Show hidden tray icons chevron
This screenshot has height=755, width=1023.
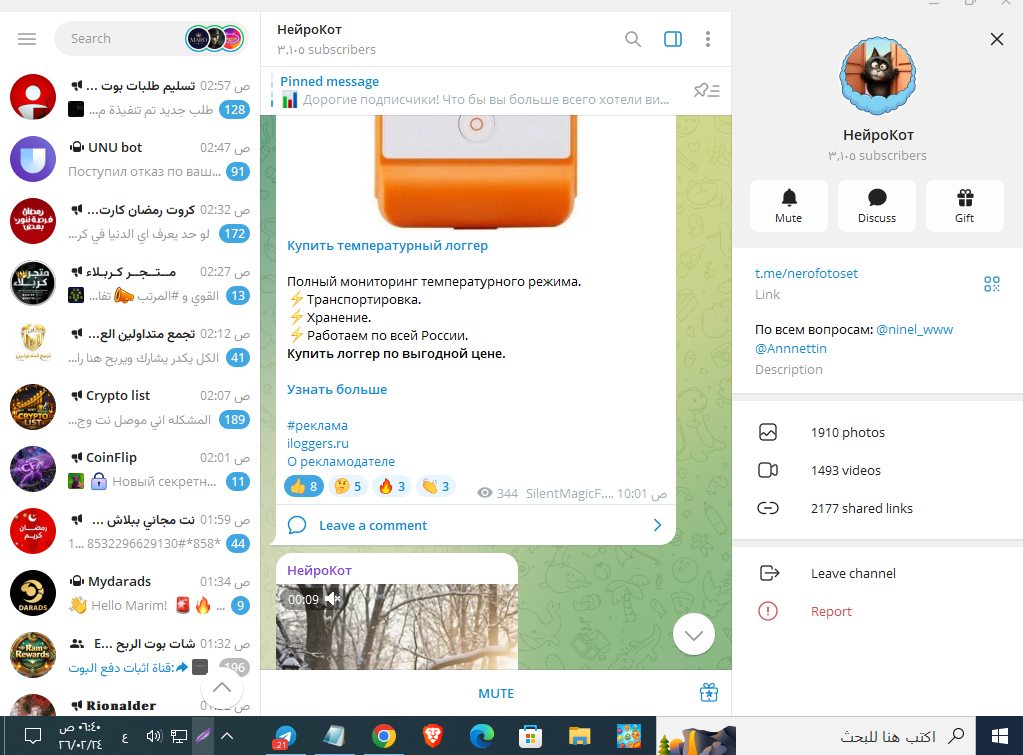(227, 736)
